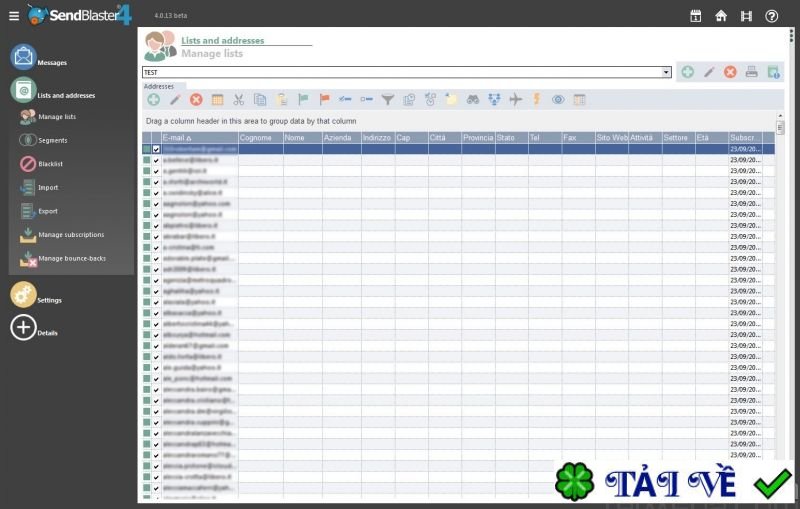Click the orange flag icon

(x=324, y=99)
